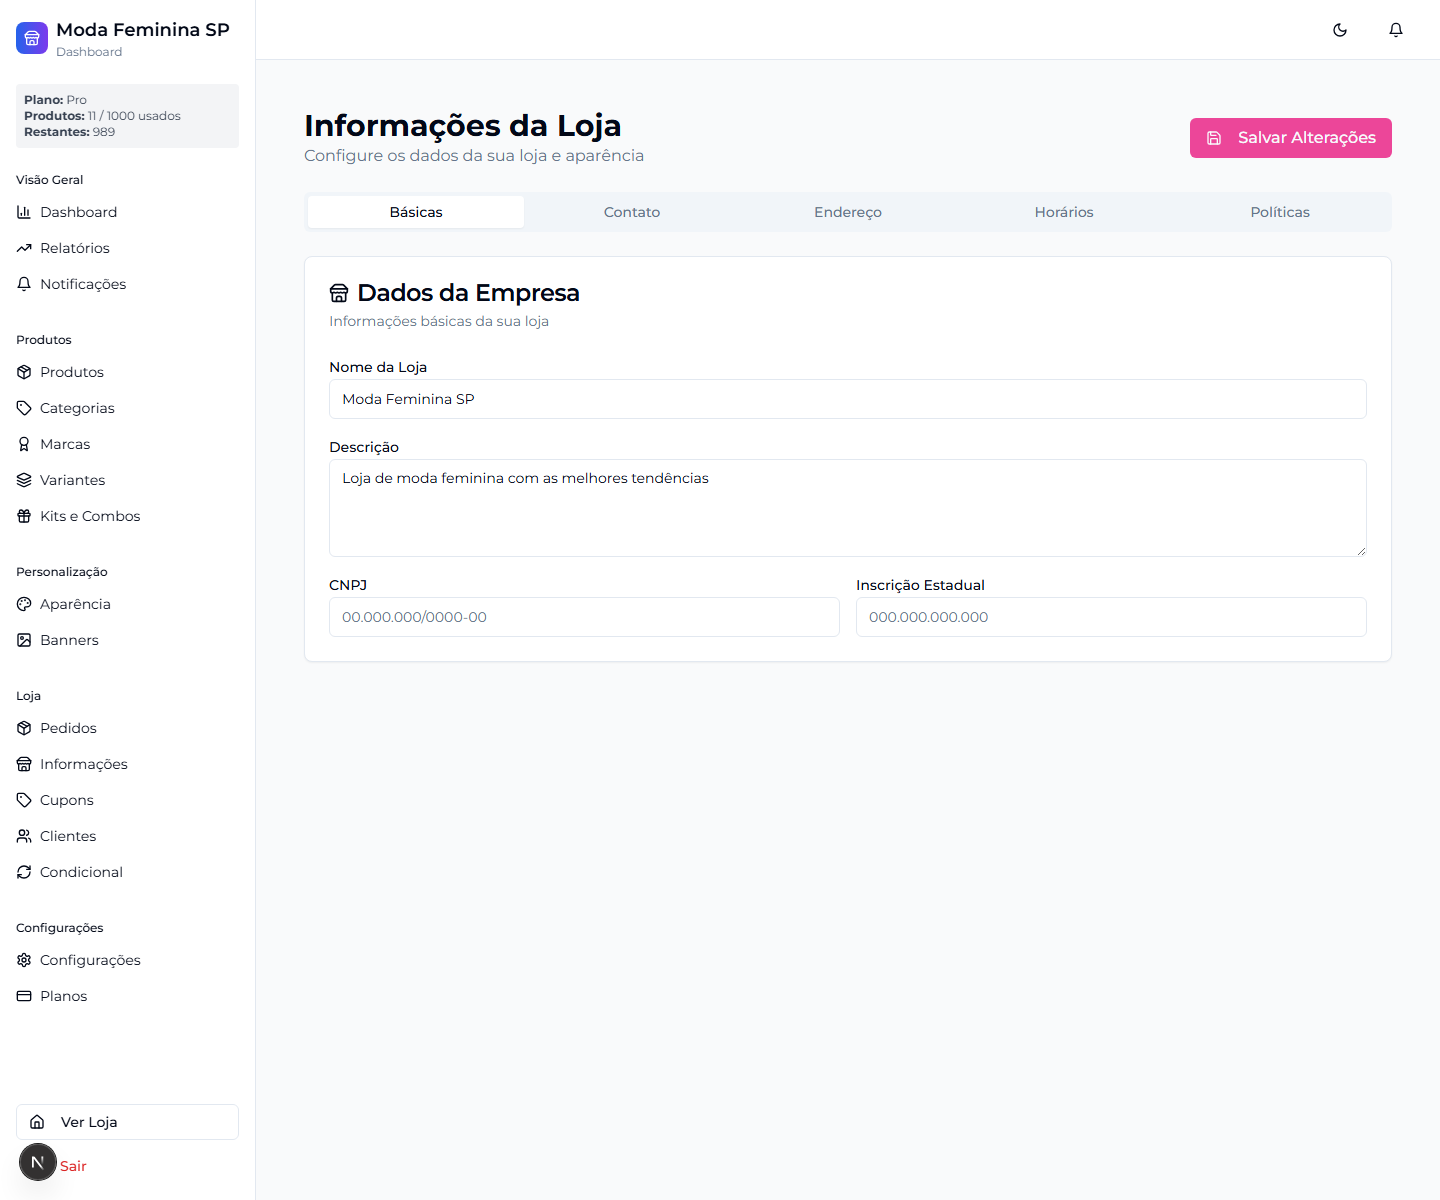The image size is (1440, 1200).
Task: Click the Aparência palette icon
Action: (24, 604)
